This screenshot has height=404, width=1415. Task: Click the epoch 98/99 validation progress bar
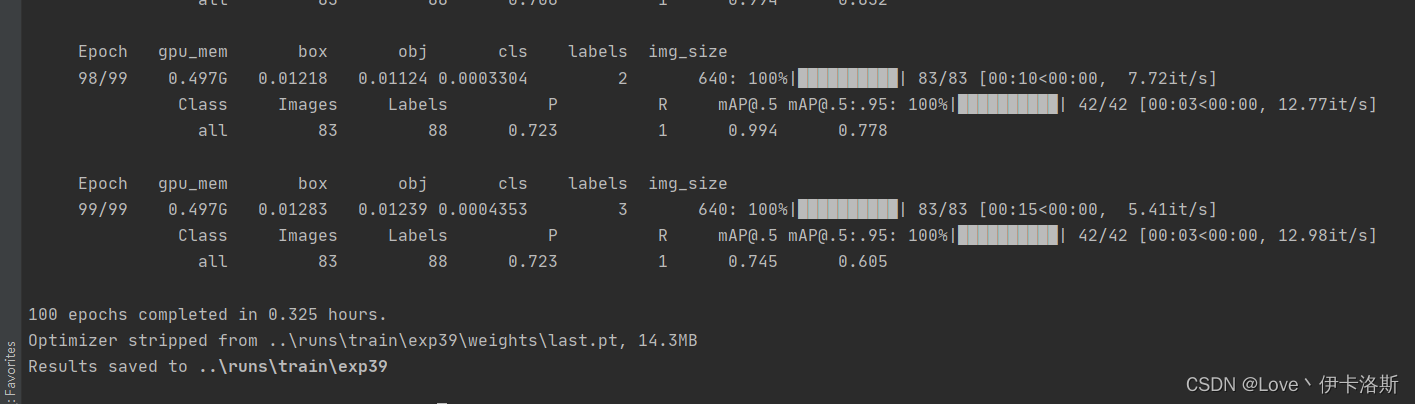coord(1008,104)
